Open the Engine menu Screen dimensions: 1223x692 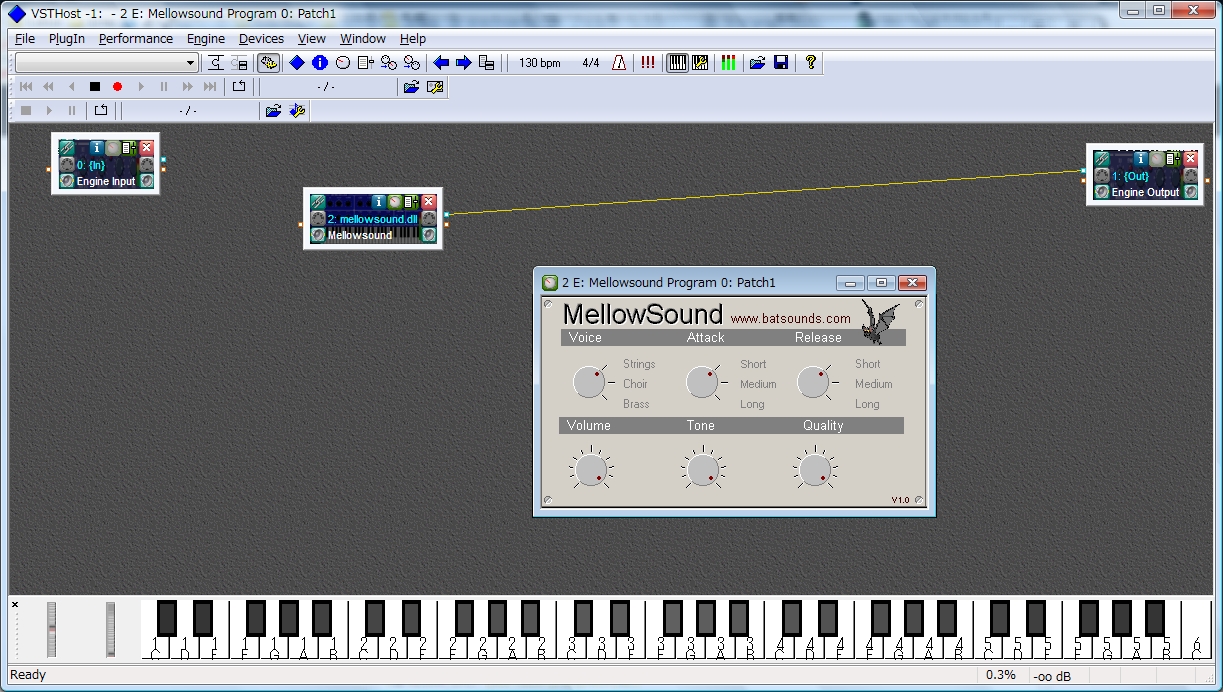coord(206,39)
